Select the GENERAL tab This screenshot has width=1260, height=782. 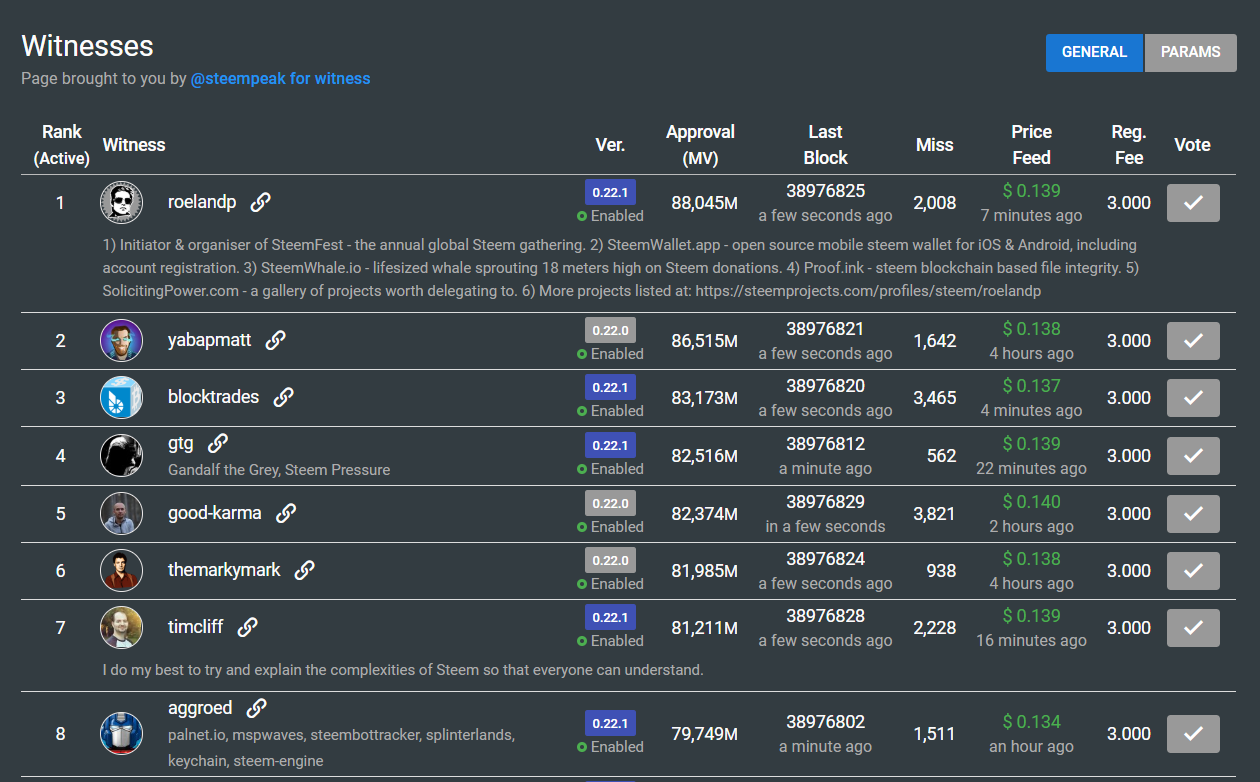click(1094, 53)
